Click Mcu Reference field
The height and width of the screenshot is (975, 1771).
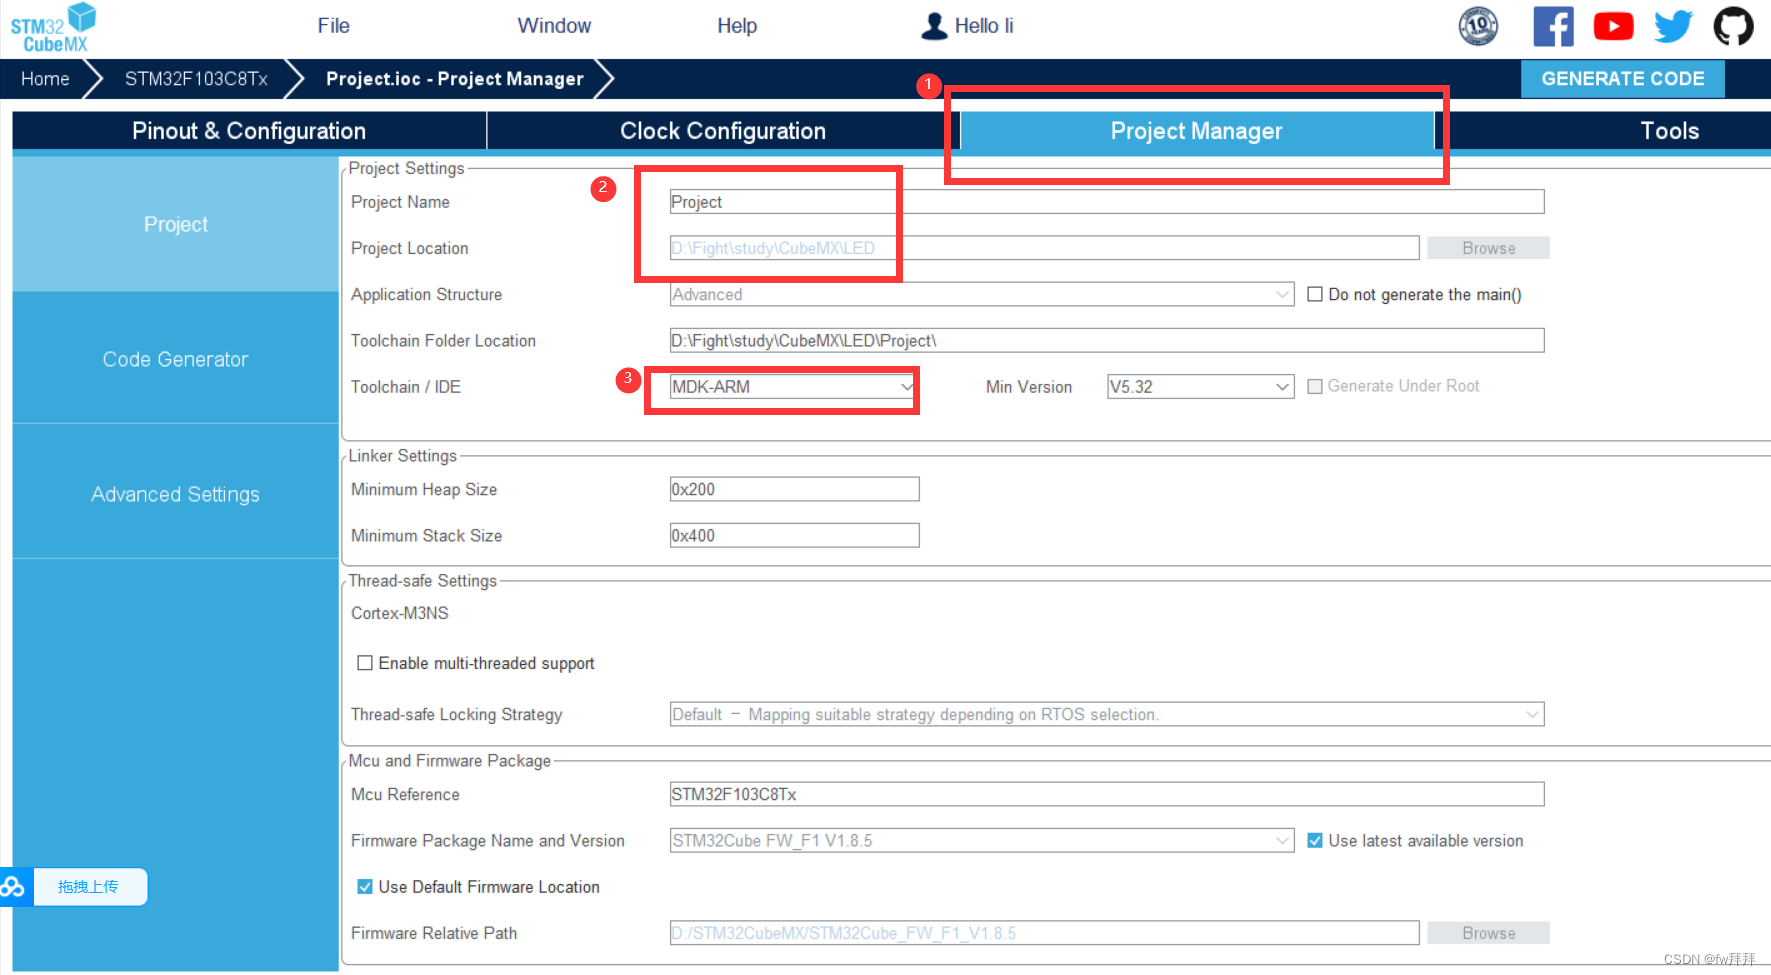1107,794
